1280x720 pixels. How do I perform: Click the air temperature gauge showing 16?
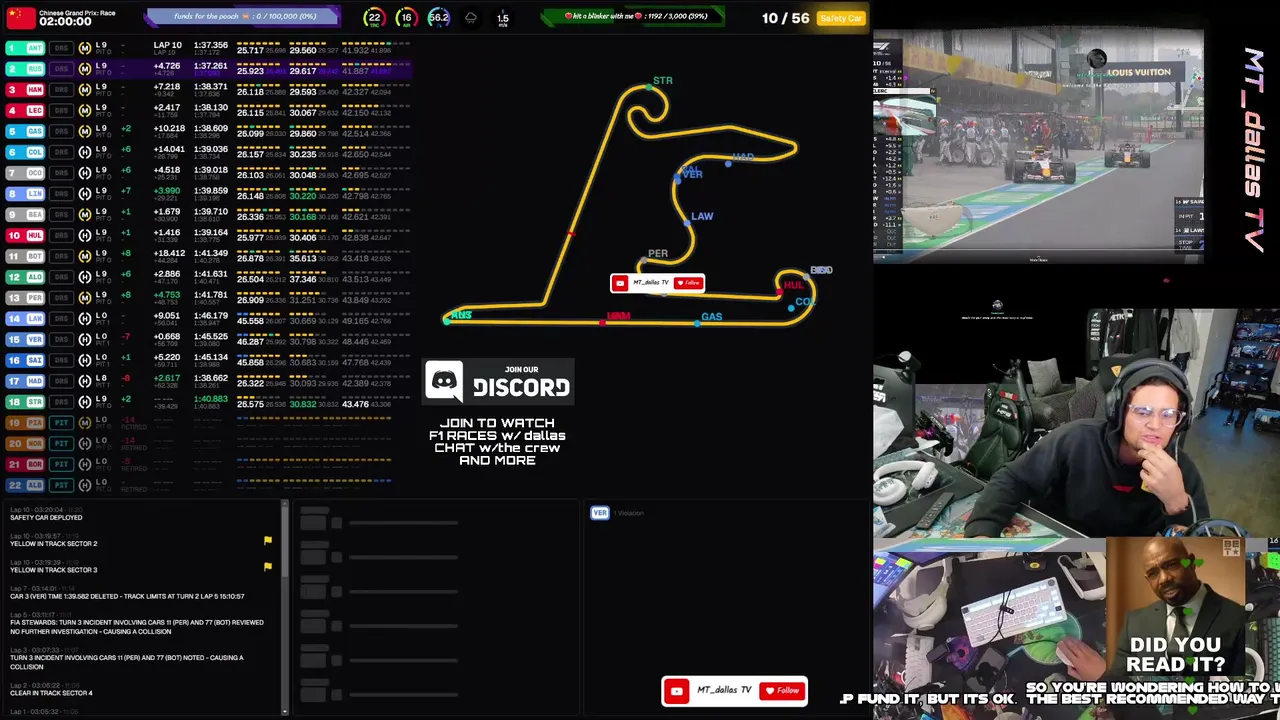tap(406, 18)
